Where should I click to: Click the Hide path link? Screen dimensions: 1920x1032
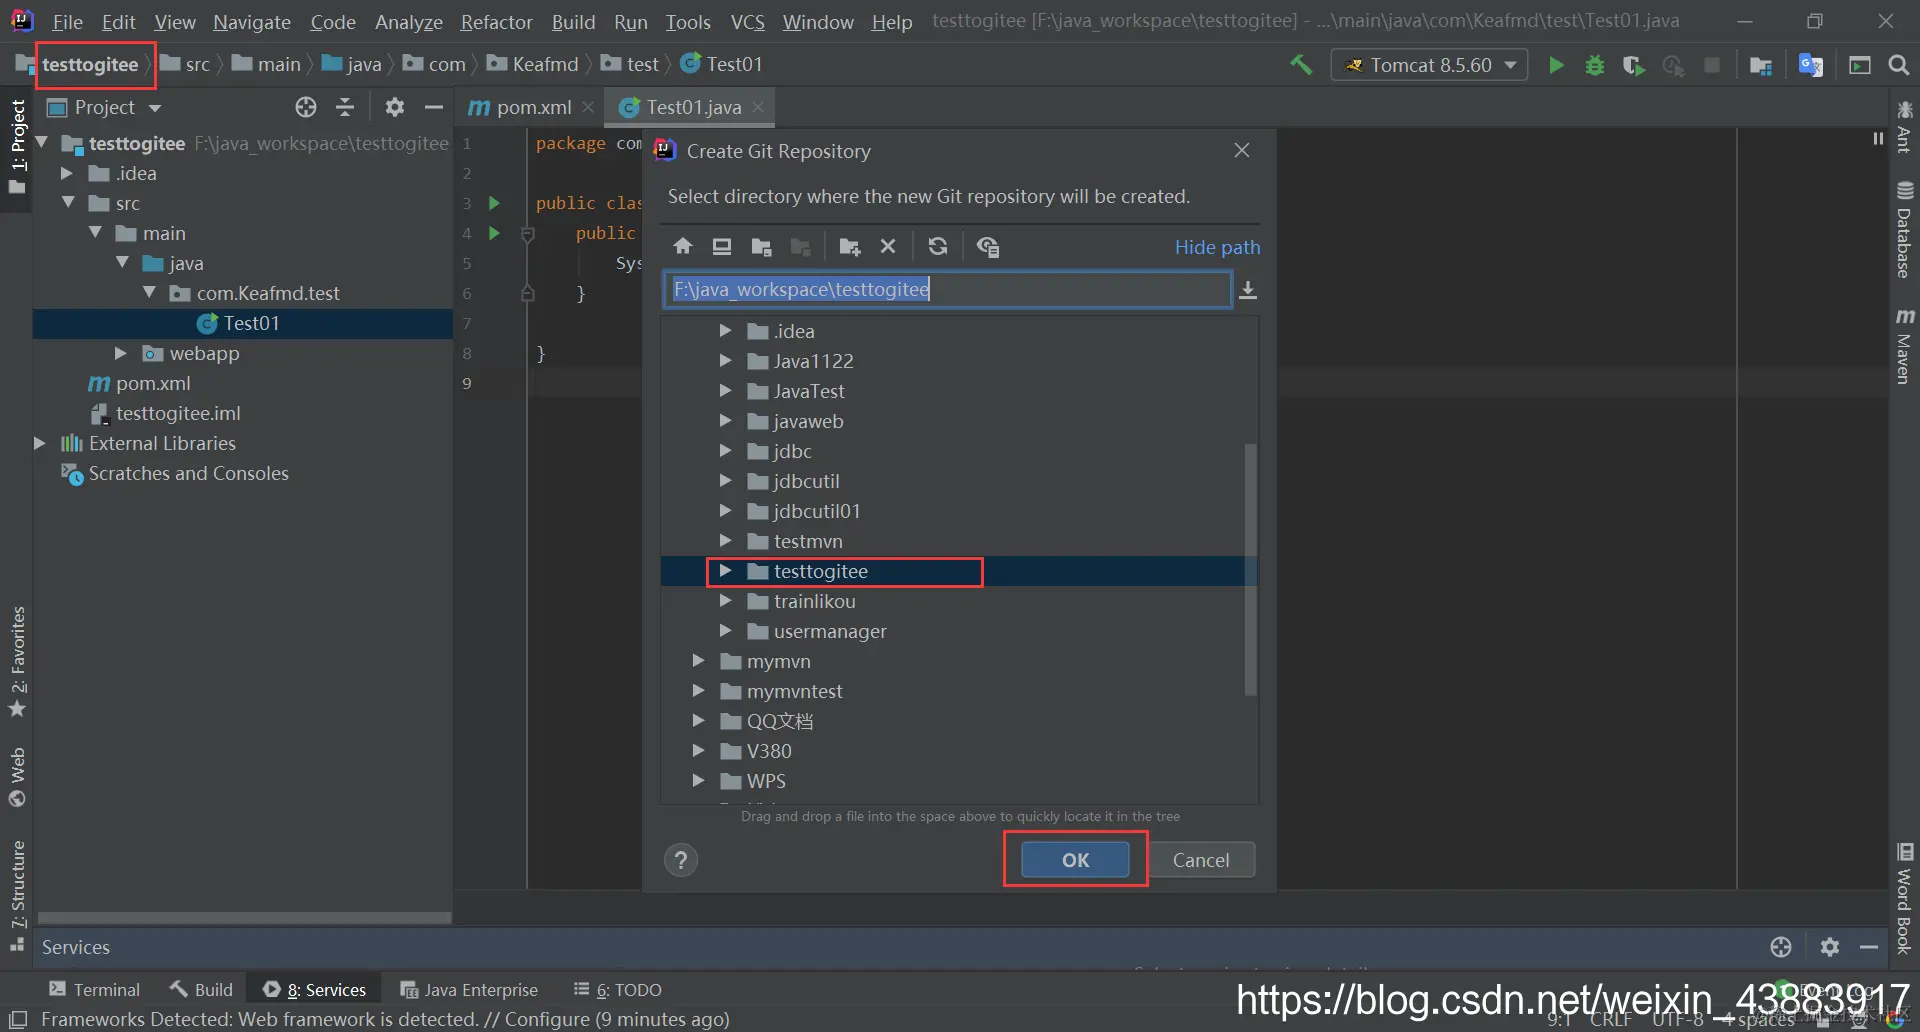(1217, 247)
